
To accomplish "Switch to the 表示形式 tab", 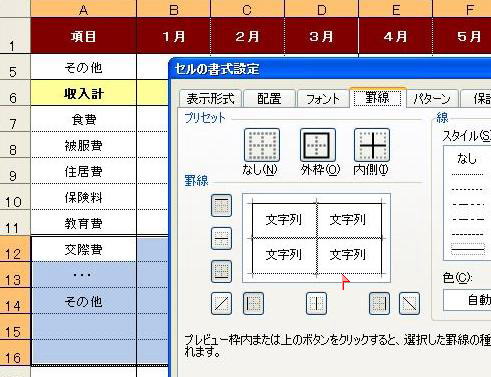I will coord(210,99).
